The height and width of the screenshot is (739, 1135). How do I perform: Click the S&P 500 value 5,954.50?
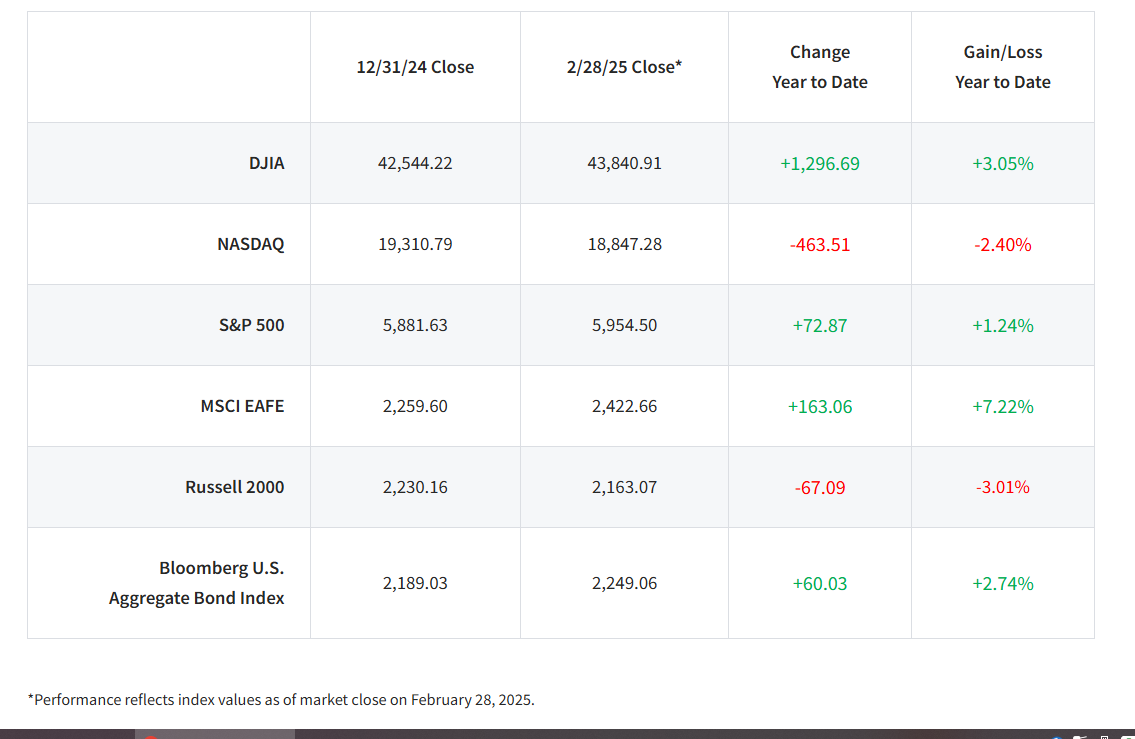tap(624, 325)
